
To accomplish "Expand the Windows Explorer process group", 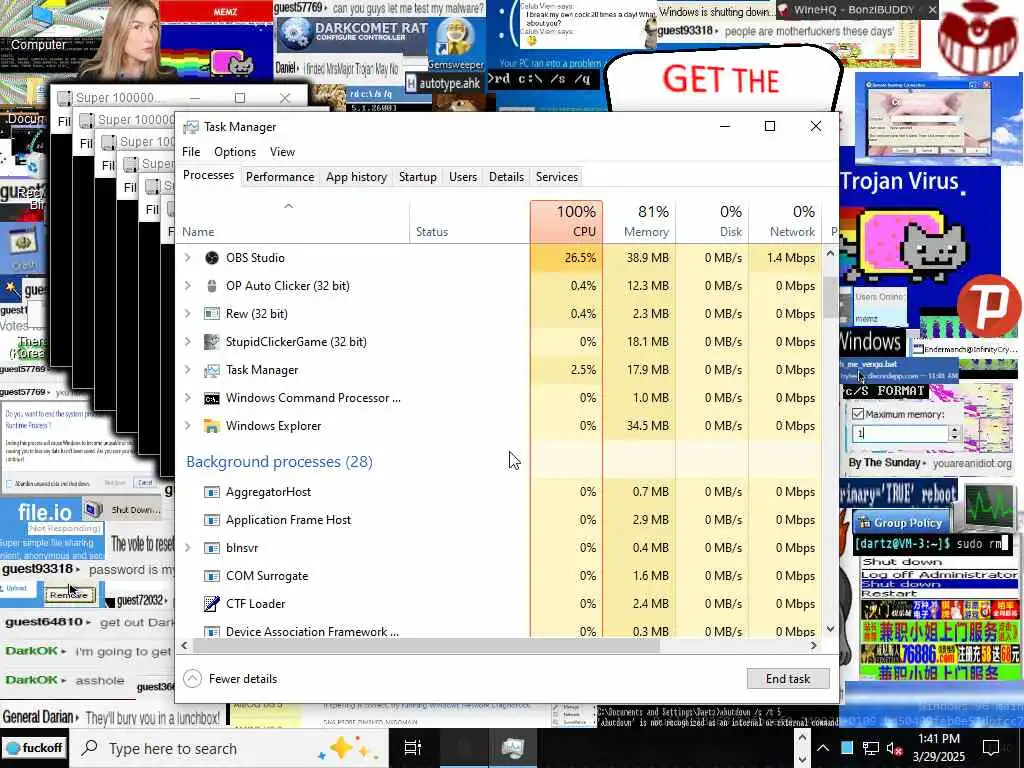I will [188, 426].
